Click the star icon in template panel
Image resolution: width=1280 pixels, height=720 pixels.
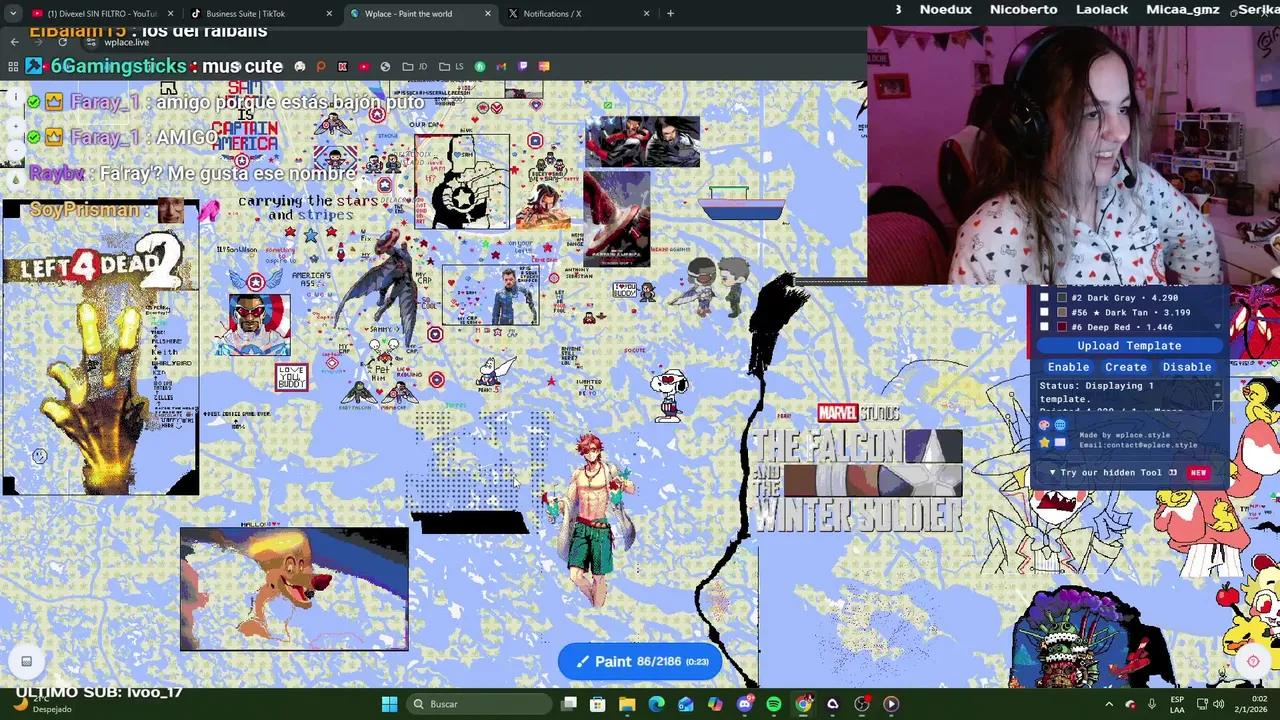pyautogui.click(x=1045, y=441)
